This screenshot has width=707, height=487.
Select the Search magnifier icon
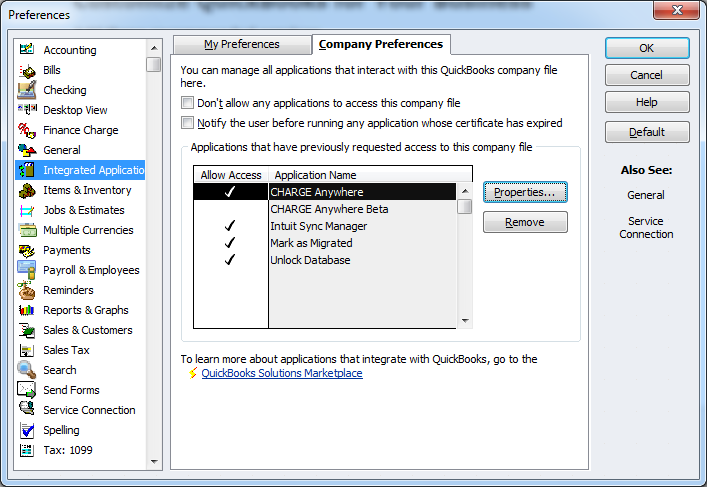26,370
